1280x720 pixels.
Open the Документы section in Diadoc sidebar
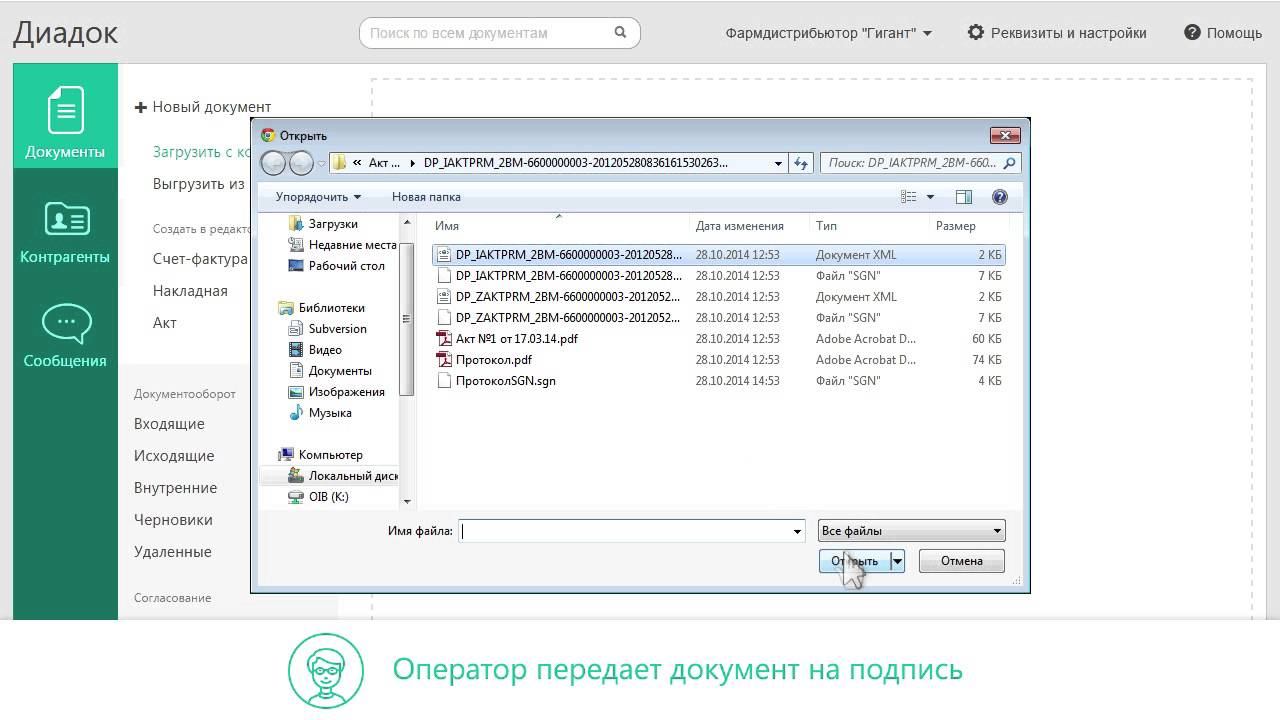(x=65, y=116)
